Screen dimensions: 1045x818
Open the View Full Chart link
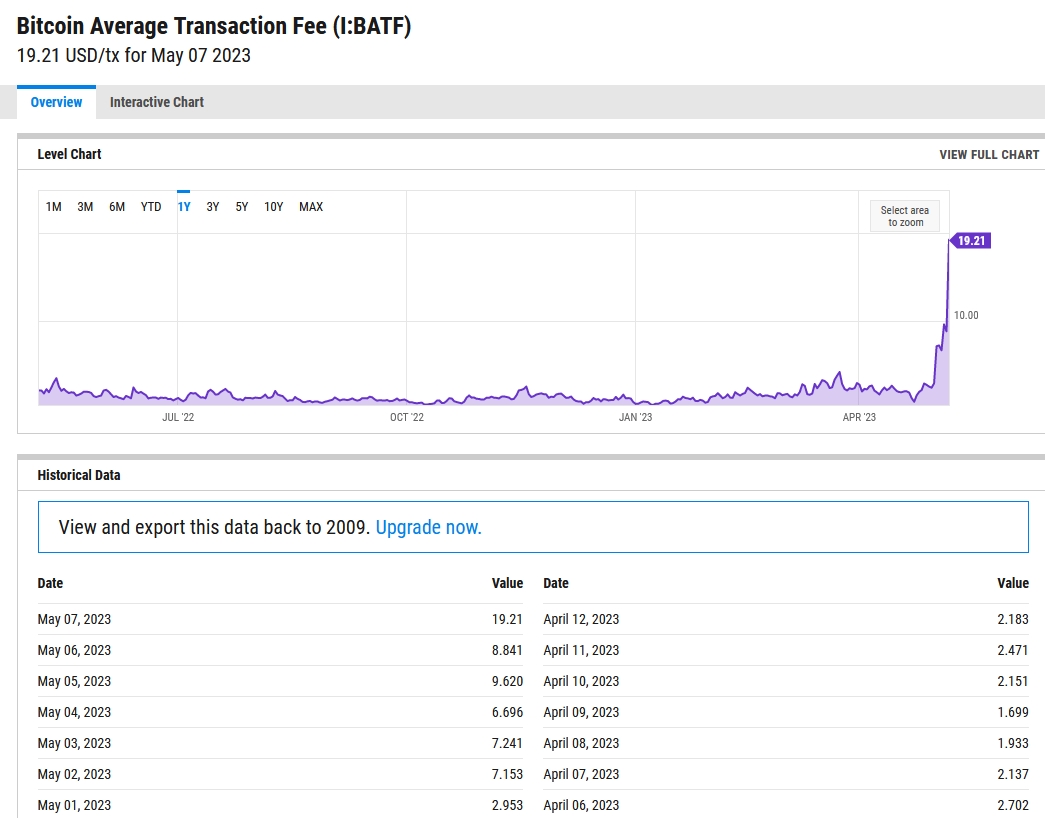point(988,155)
